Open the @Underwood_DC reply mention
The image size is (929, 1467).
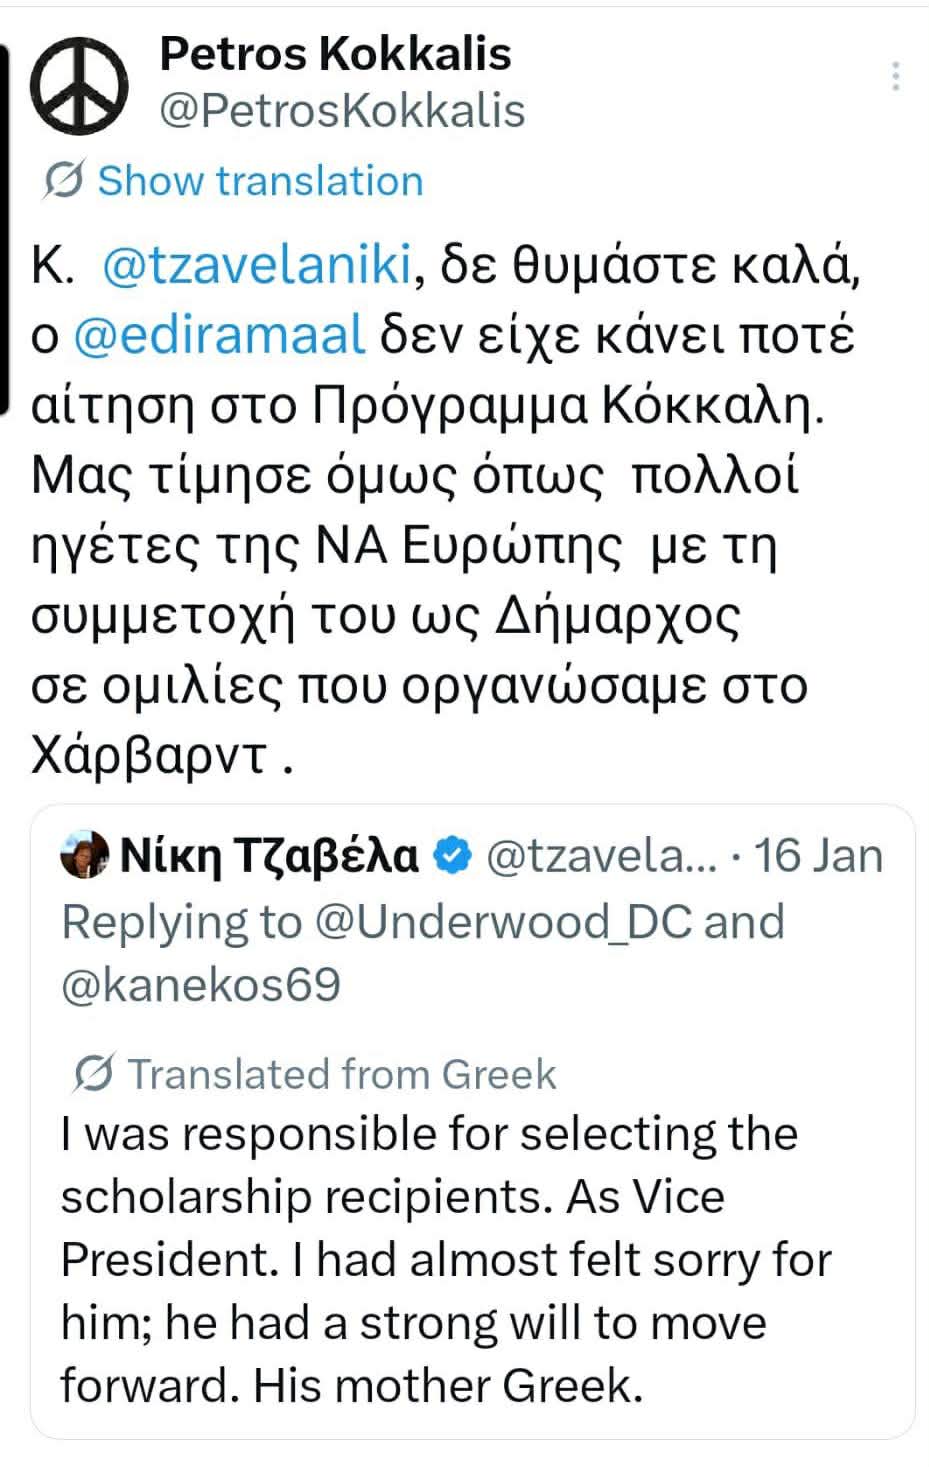[x=503, y=922]
